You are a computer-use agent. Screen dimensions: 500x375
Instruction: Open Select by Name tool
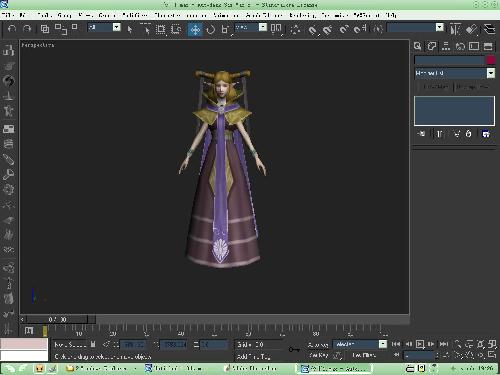[x=146, y=29]
